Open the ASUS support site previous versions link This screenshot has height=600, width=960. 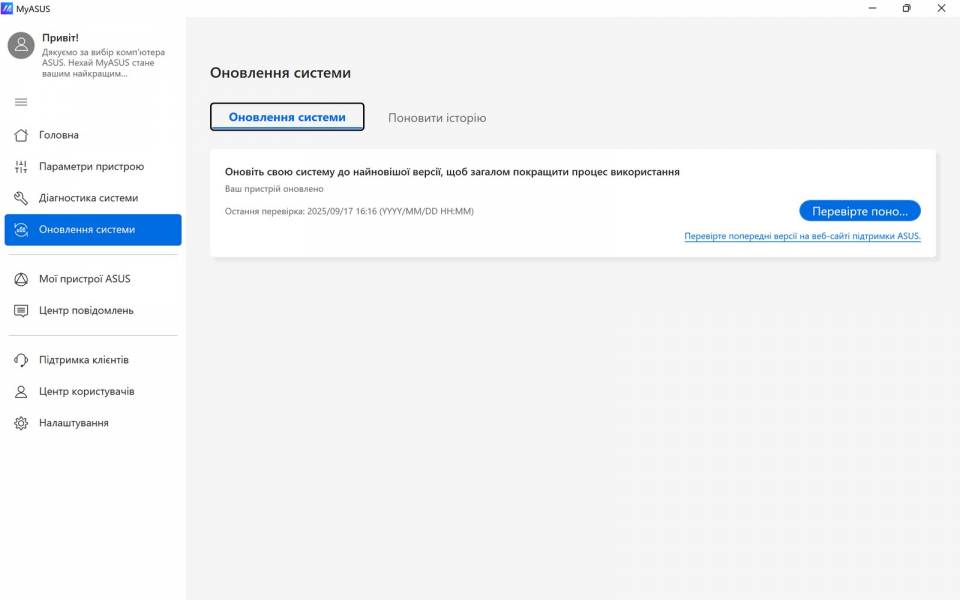(x=802, y=237)
